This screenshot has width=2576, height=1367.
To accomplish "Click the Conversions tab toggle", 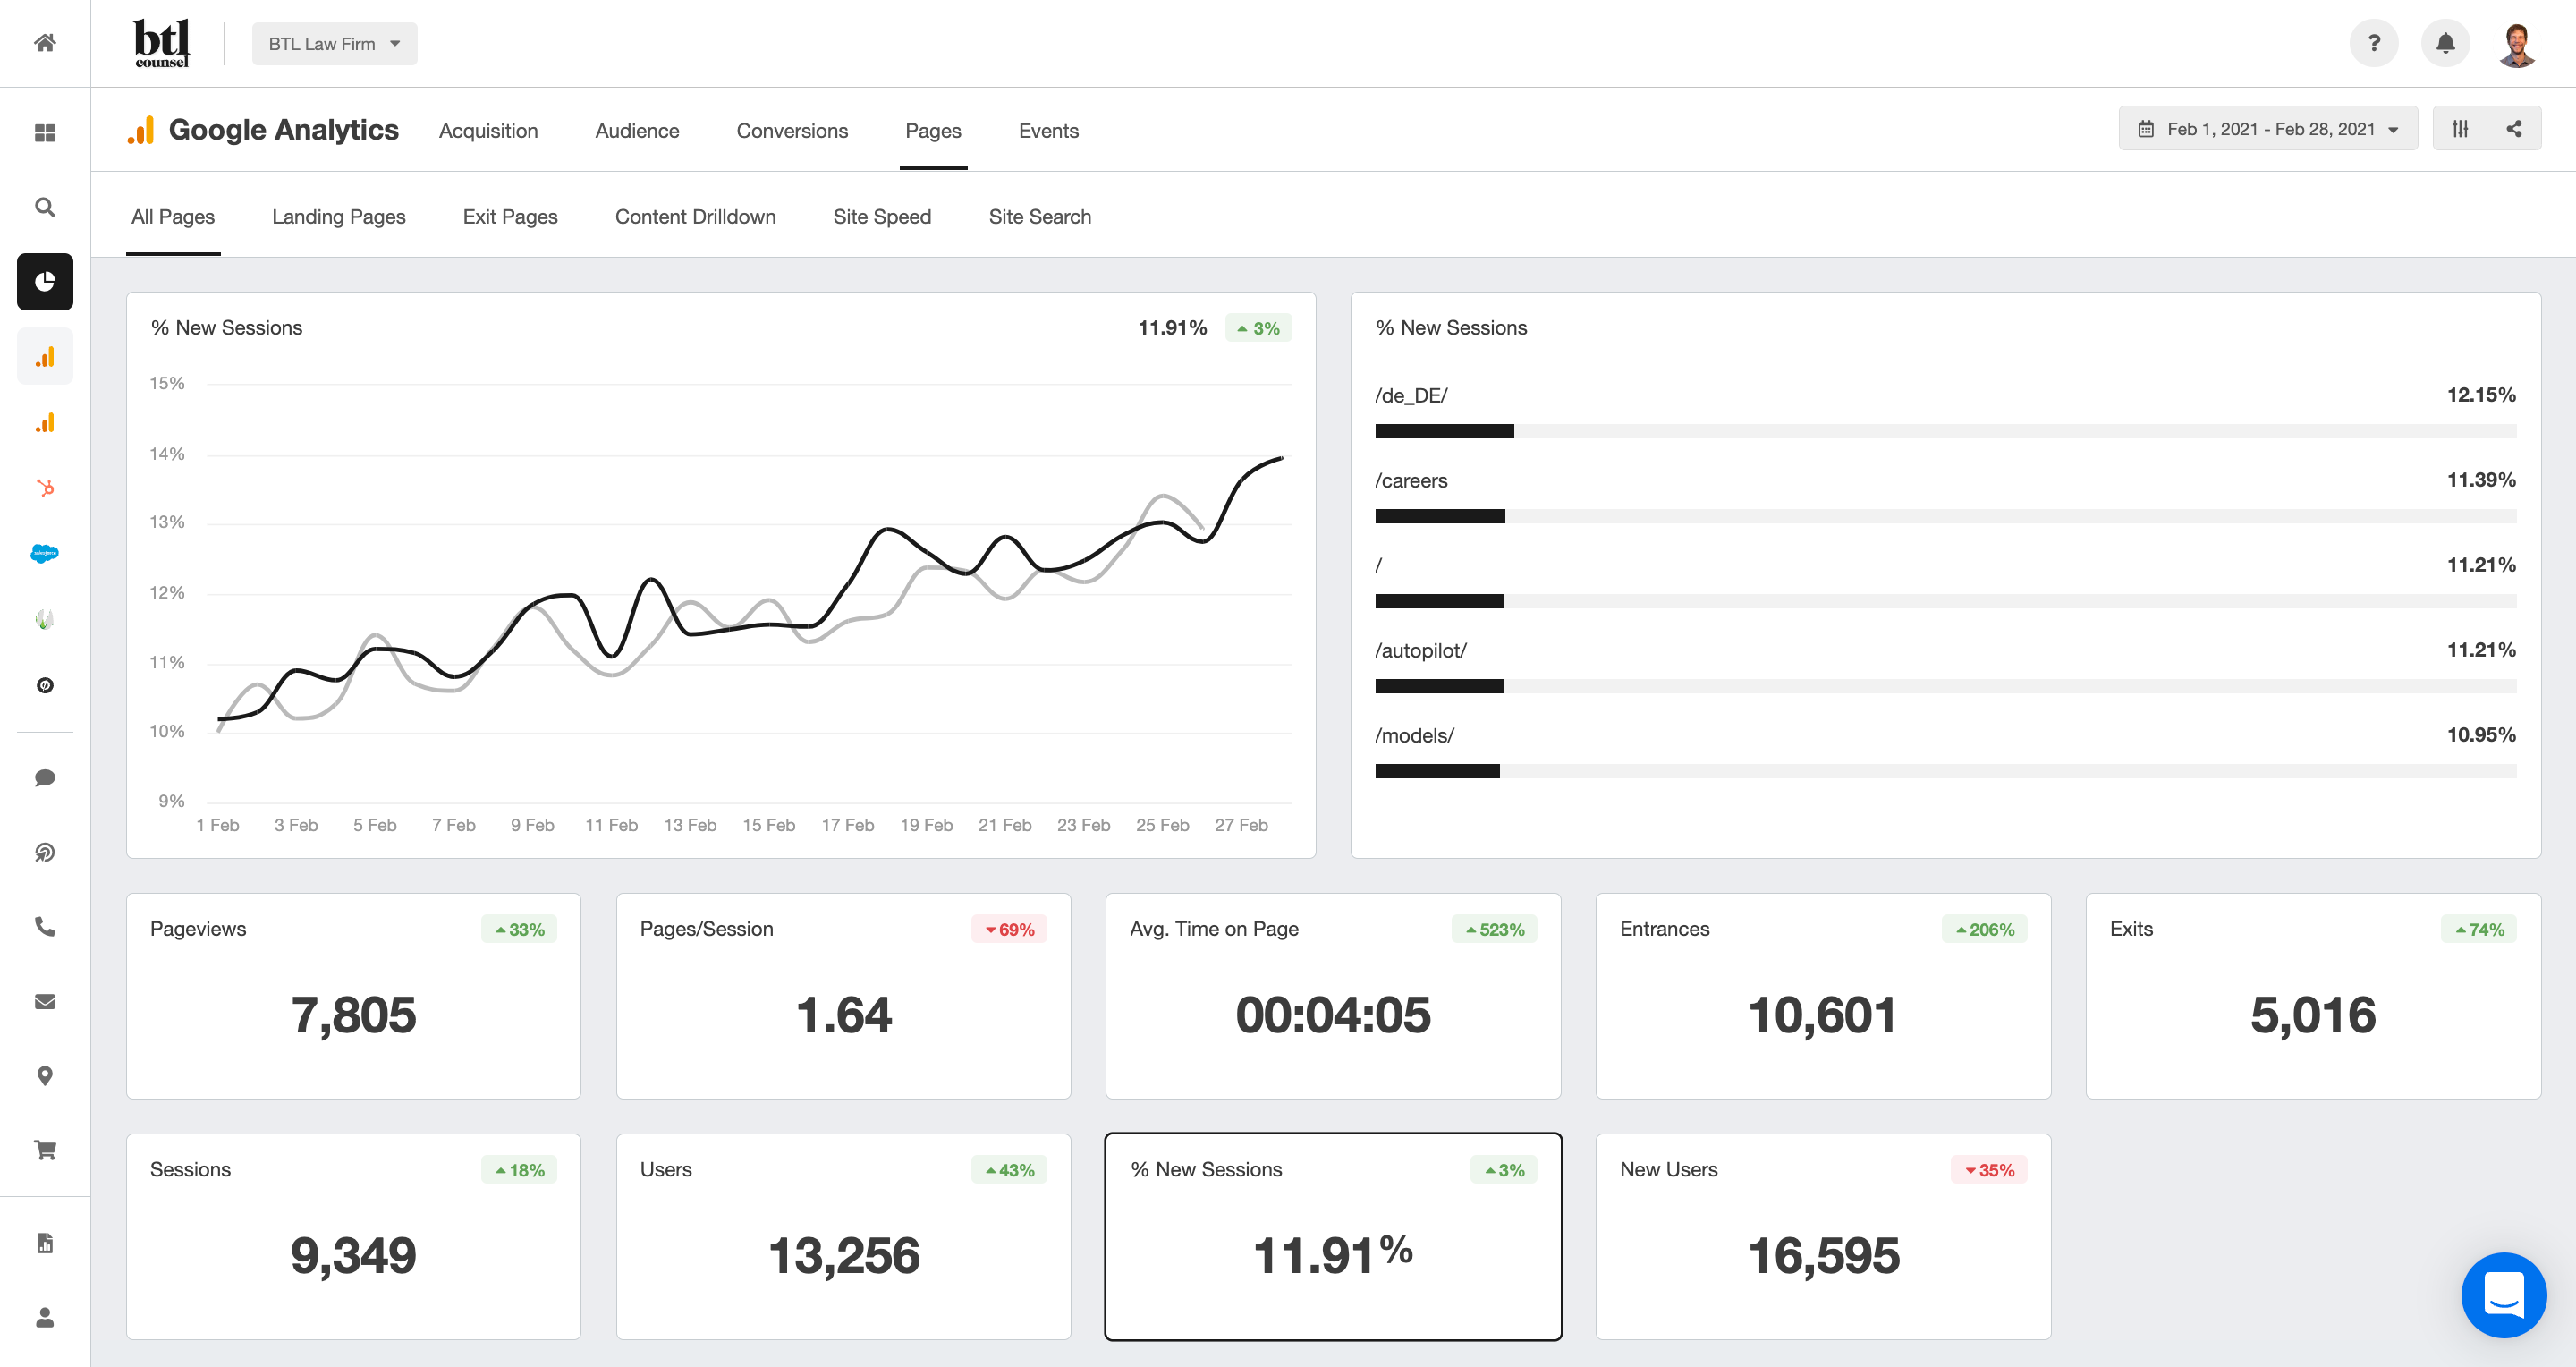I will (791, 128).
